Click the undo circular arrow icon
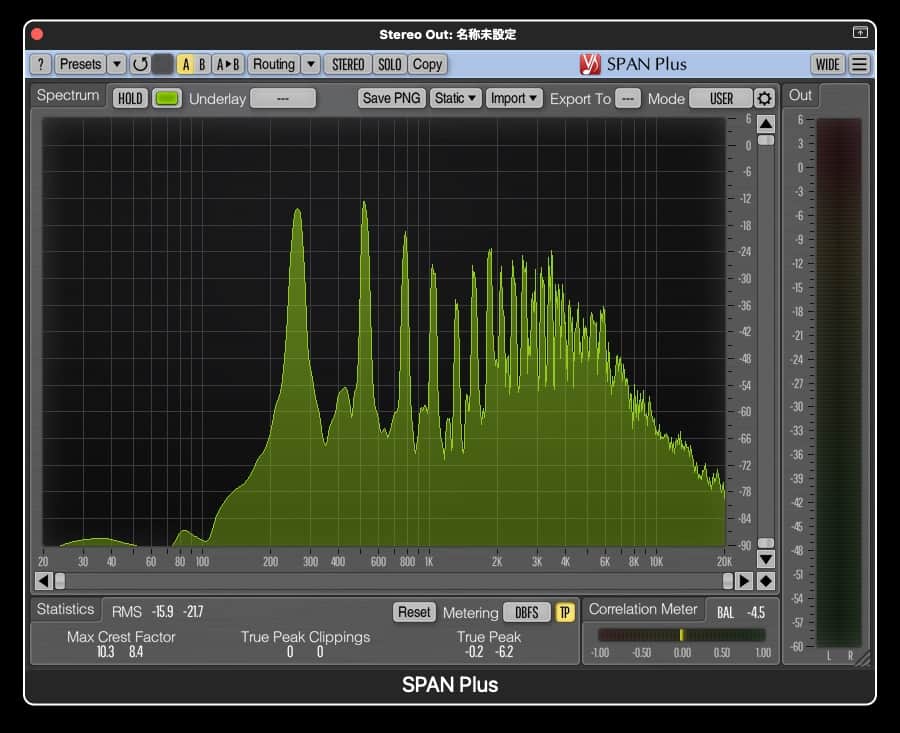The image size is (900, 733). pos(140,64)
